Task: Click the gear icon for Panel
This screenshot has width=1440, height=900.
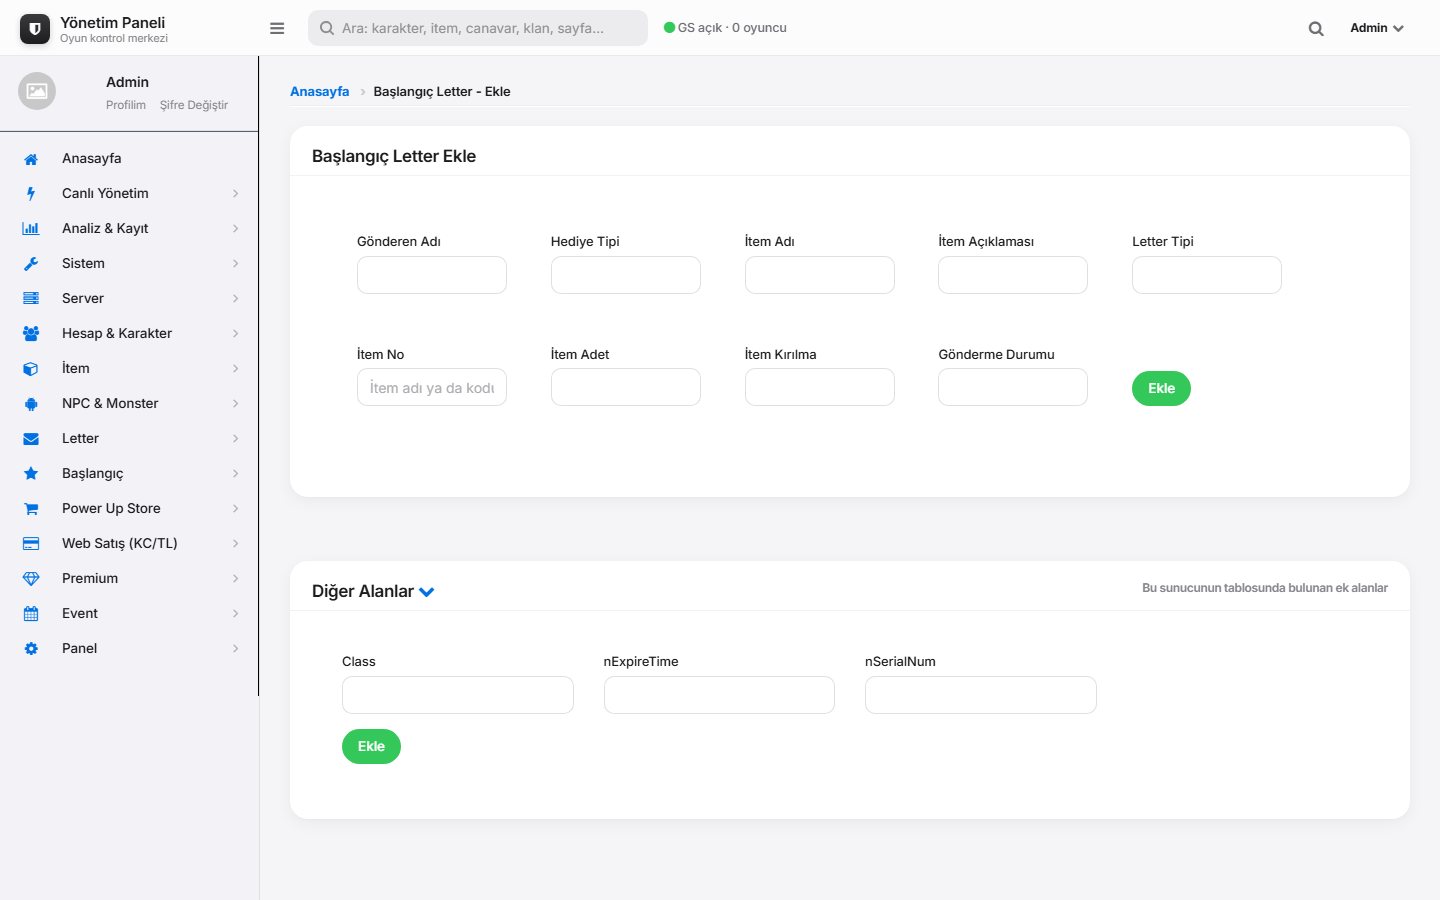Action: [x=31, y=649]
